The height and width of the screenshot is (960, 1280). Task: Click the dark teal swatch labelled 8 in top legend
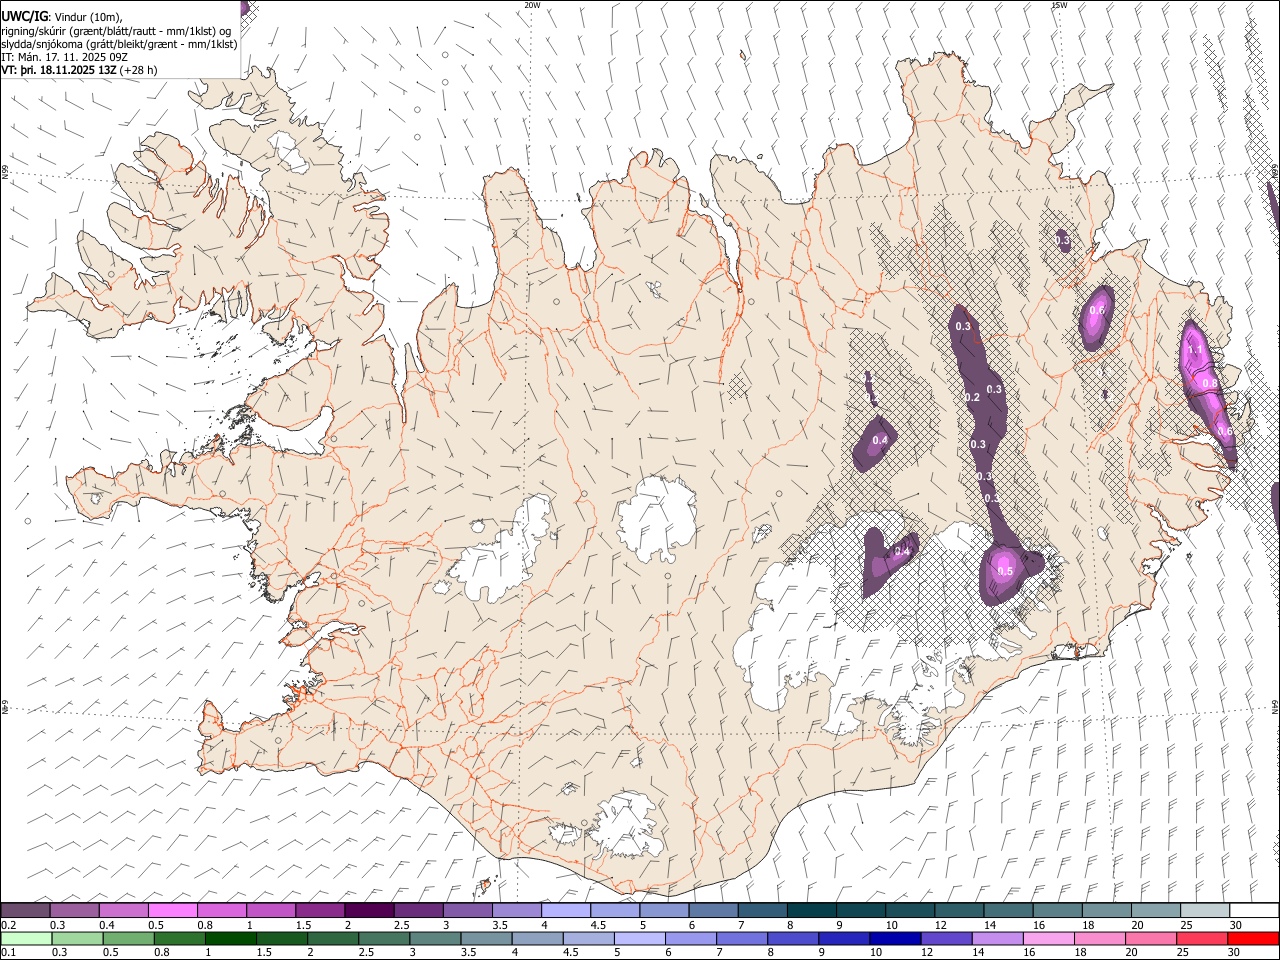click(812, 911)
